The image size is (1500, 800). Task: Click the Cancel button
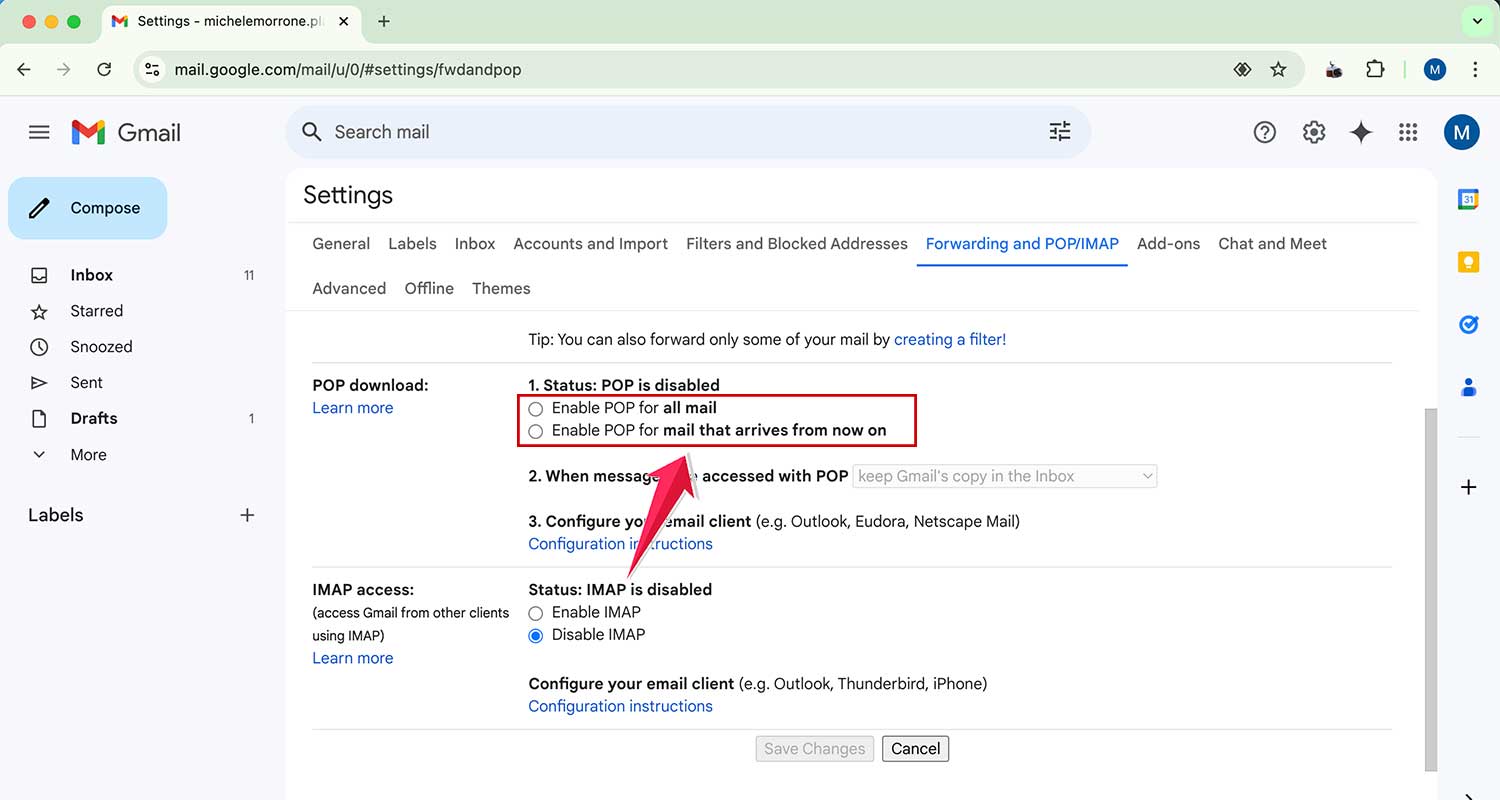(x=915, y=748)
